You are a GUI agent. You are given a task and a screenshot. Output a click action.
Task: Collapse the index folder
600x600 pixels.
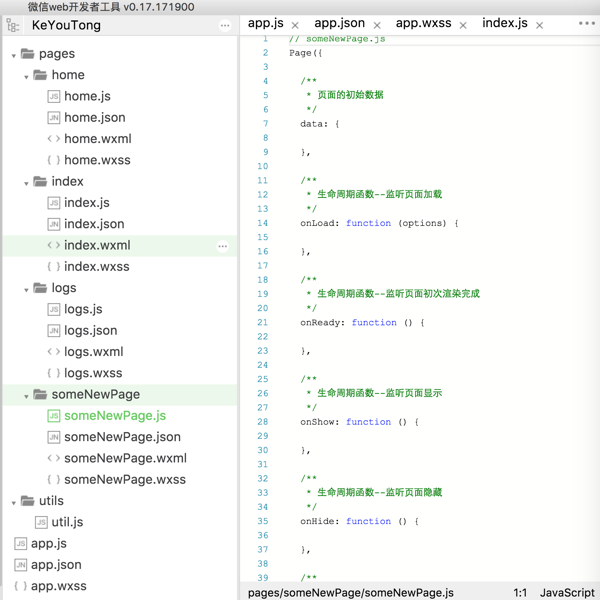26,184
